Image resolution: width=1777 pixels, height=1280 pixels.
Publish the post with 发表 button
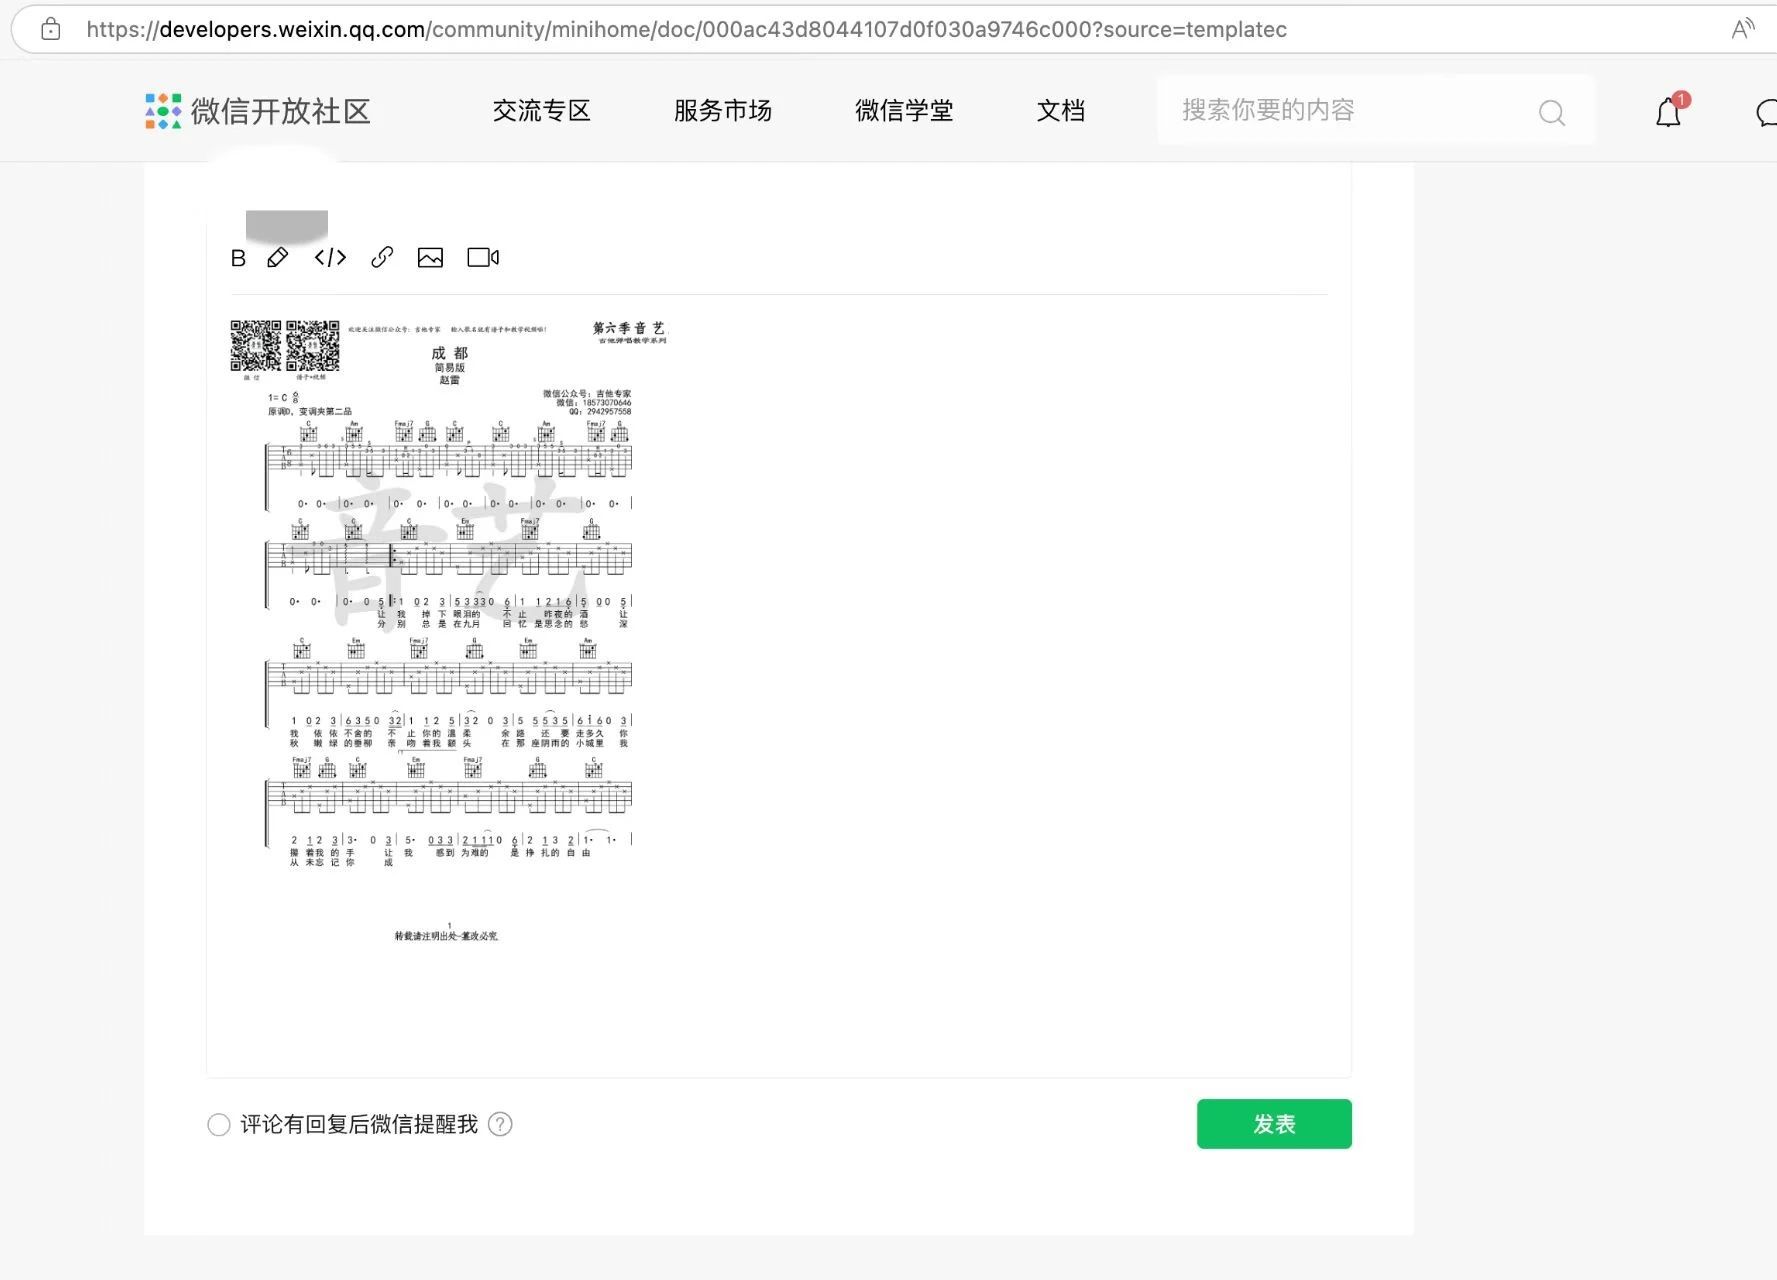[1274, 1124]
